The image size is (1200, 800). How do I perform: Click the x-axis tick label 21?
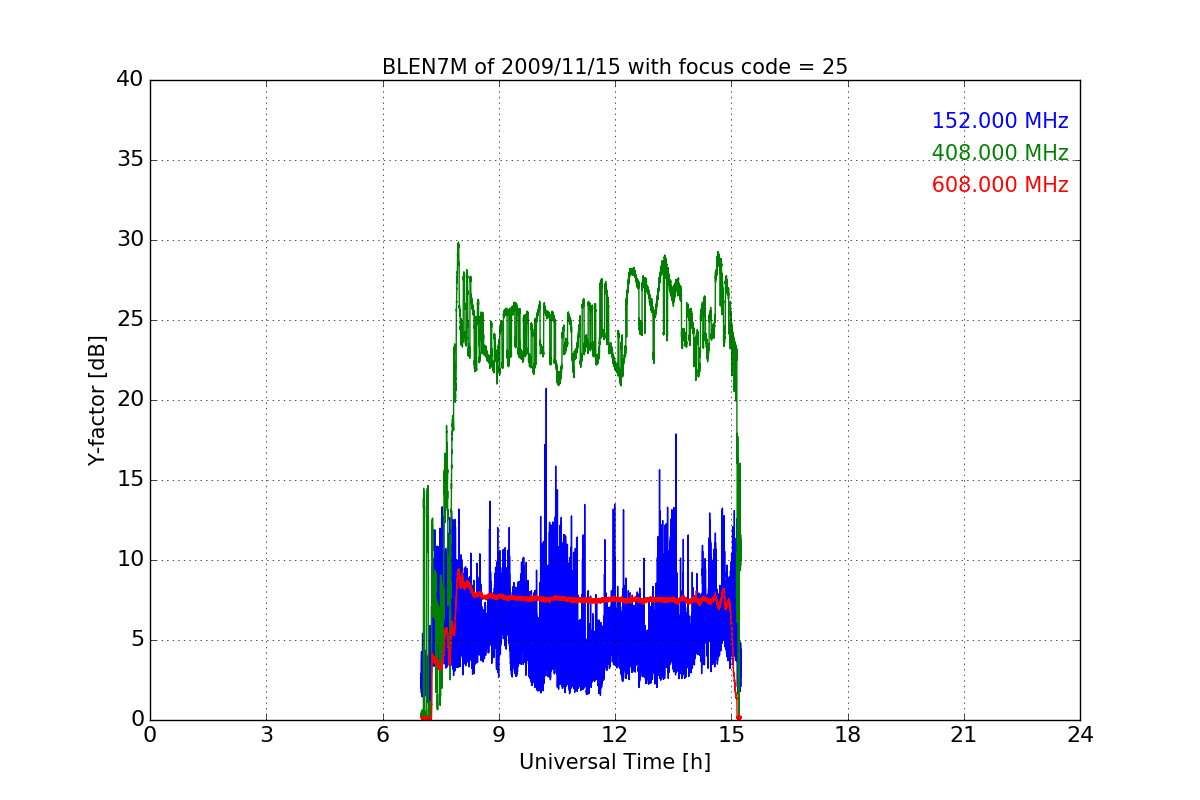pos(964,735)
